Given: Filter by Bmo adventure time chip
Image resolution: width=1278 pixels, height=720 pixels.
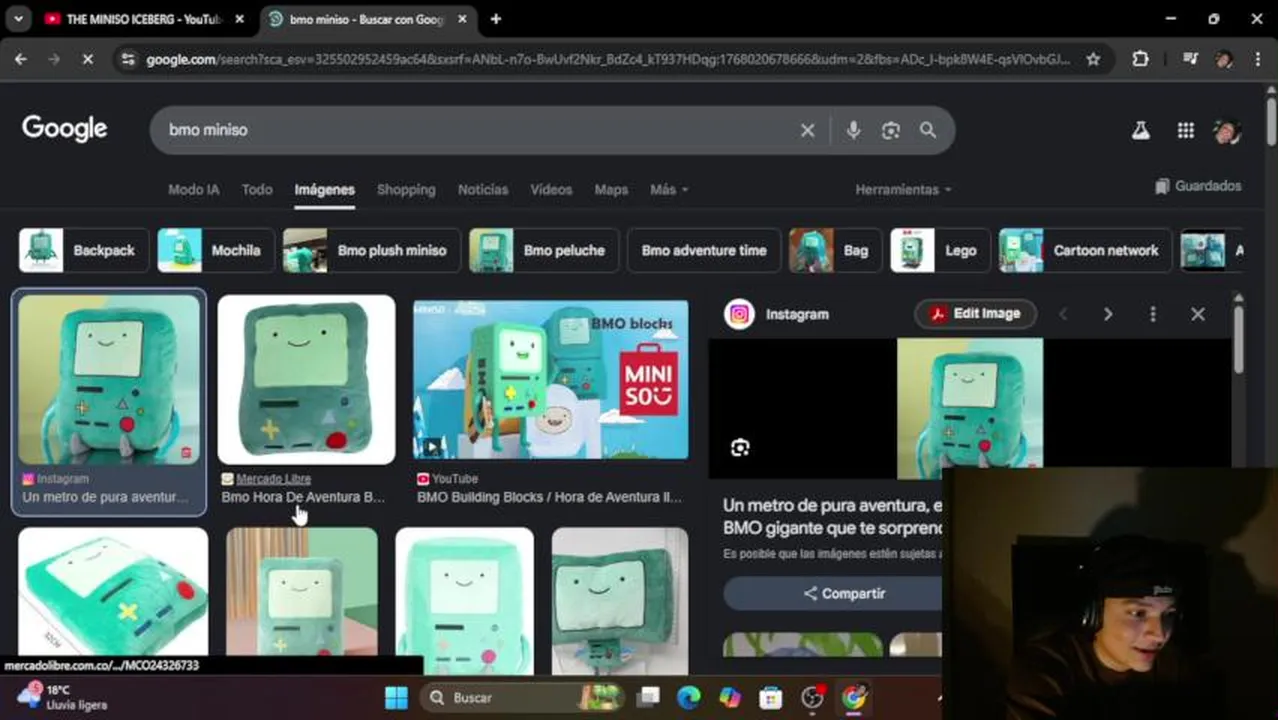Looking at the screenshot, I should [704, 250].
